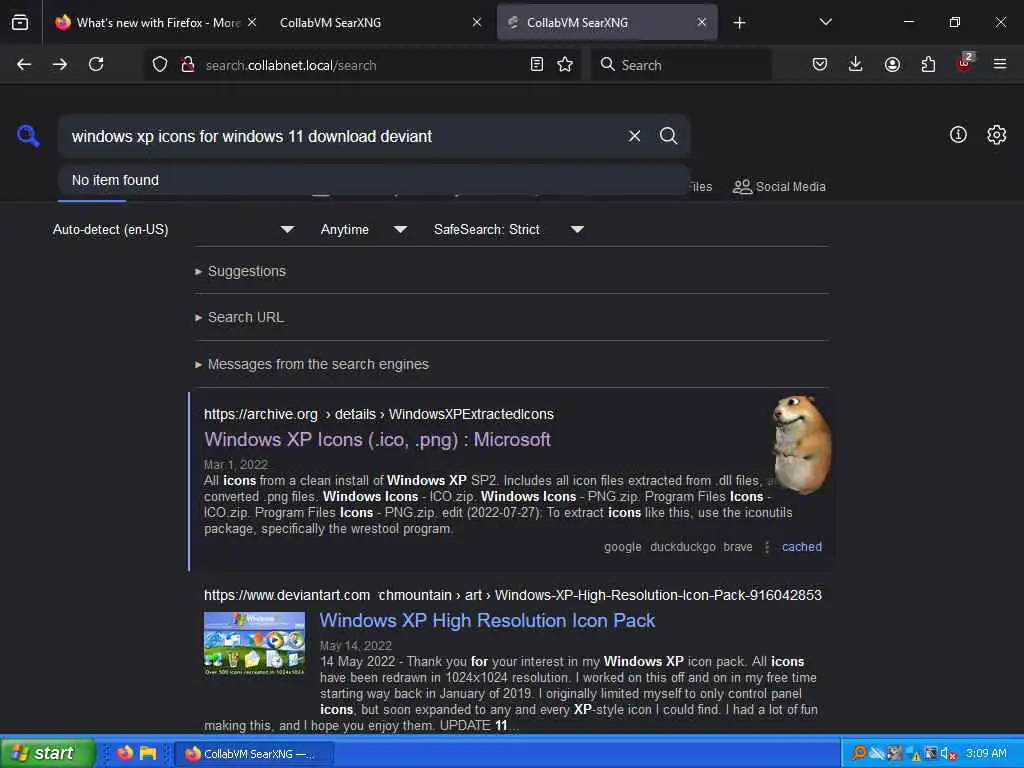Image resolution: width=1024 pixels, height=768 pixels.
Task: Focus the address bar URL field
Action: coord(362,65)
